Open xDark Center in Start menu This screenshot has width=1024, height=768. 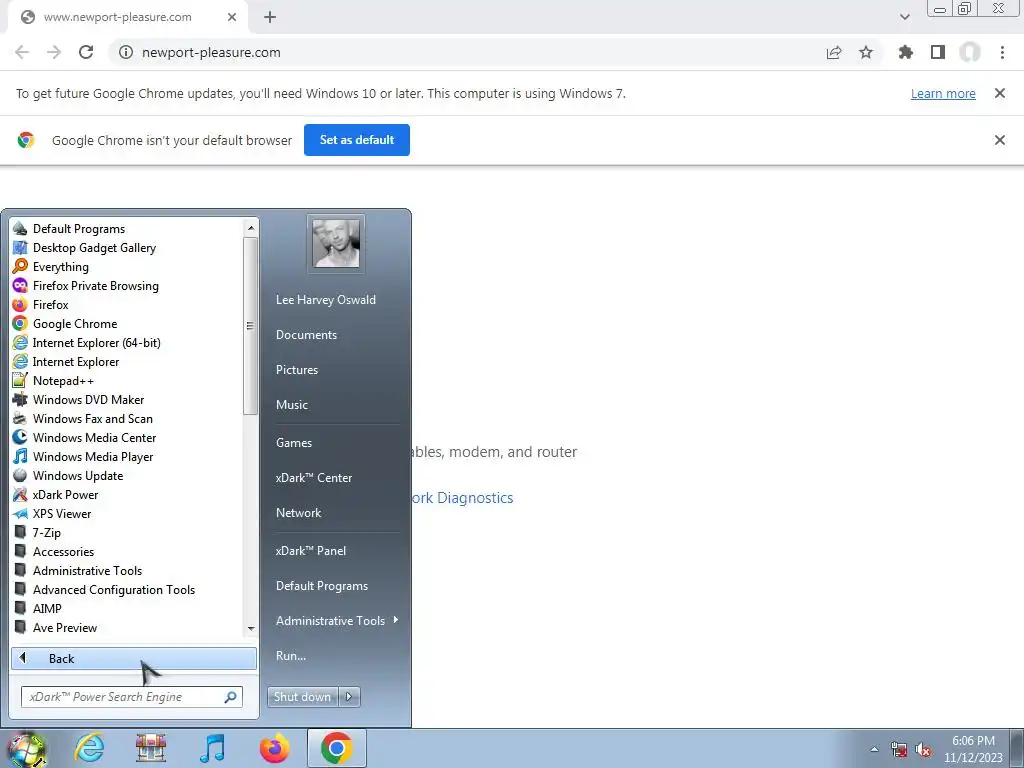[x=313, y=478]
